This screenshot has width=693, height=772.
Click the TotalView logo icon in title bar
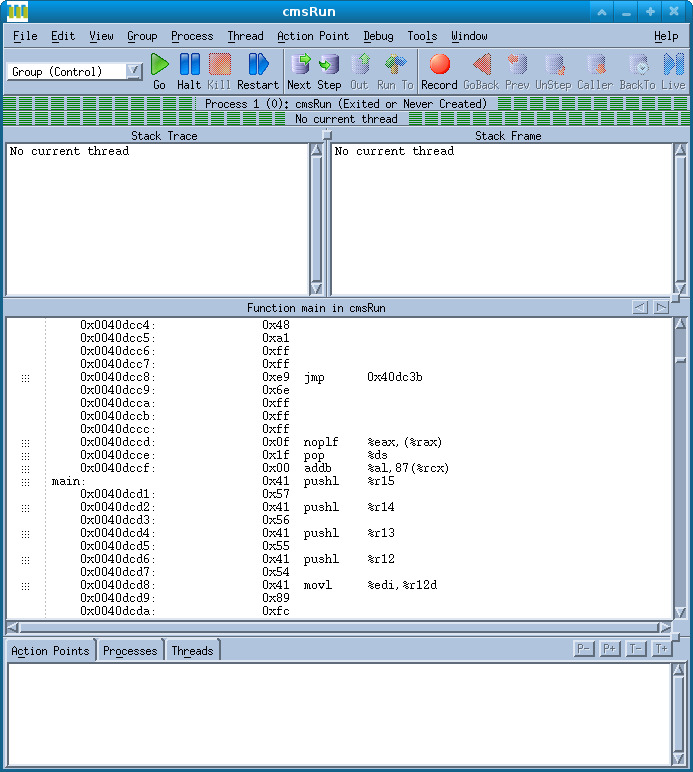(x=17, y=11)
